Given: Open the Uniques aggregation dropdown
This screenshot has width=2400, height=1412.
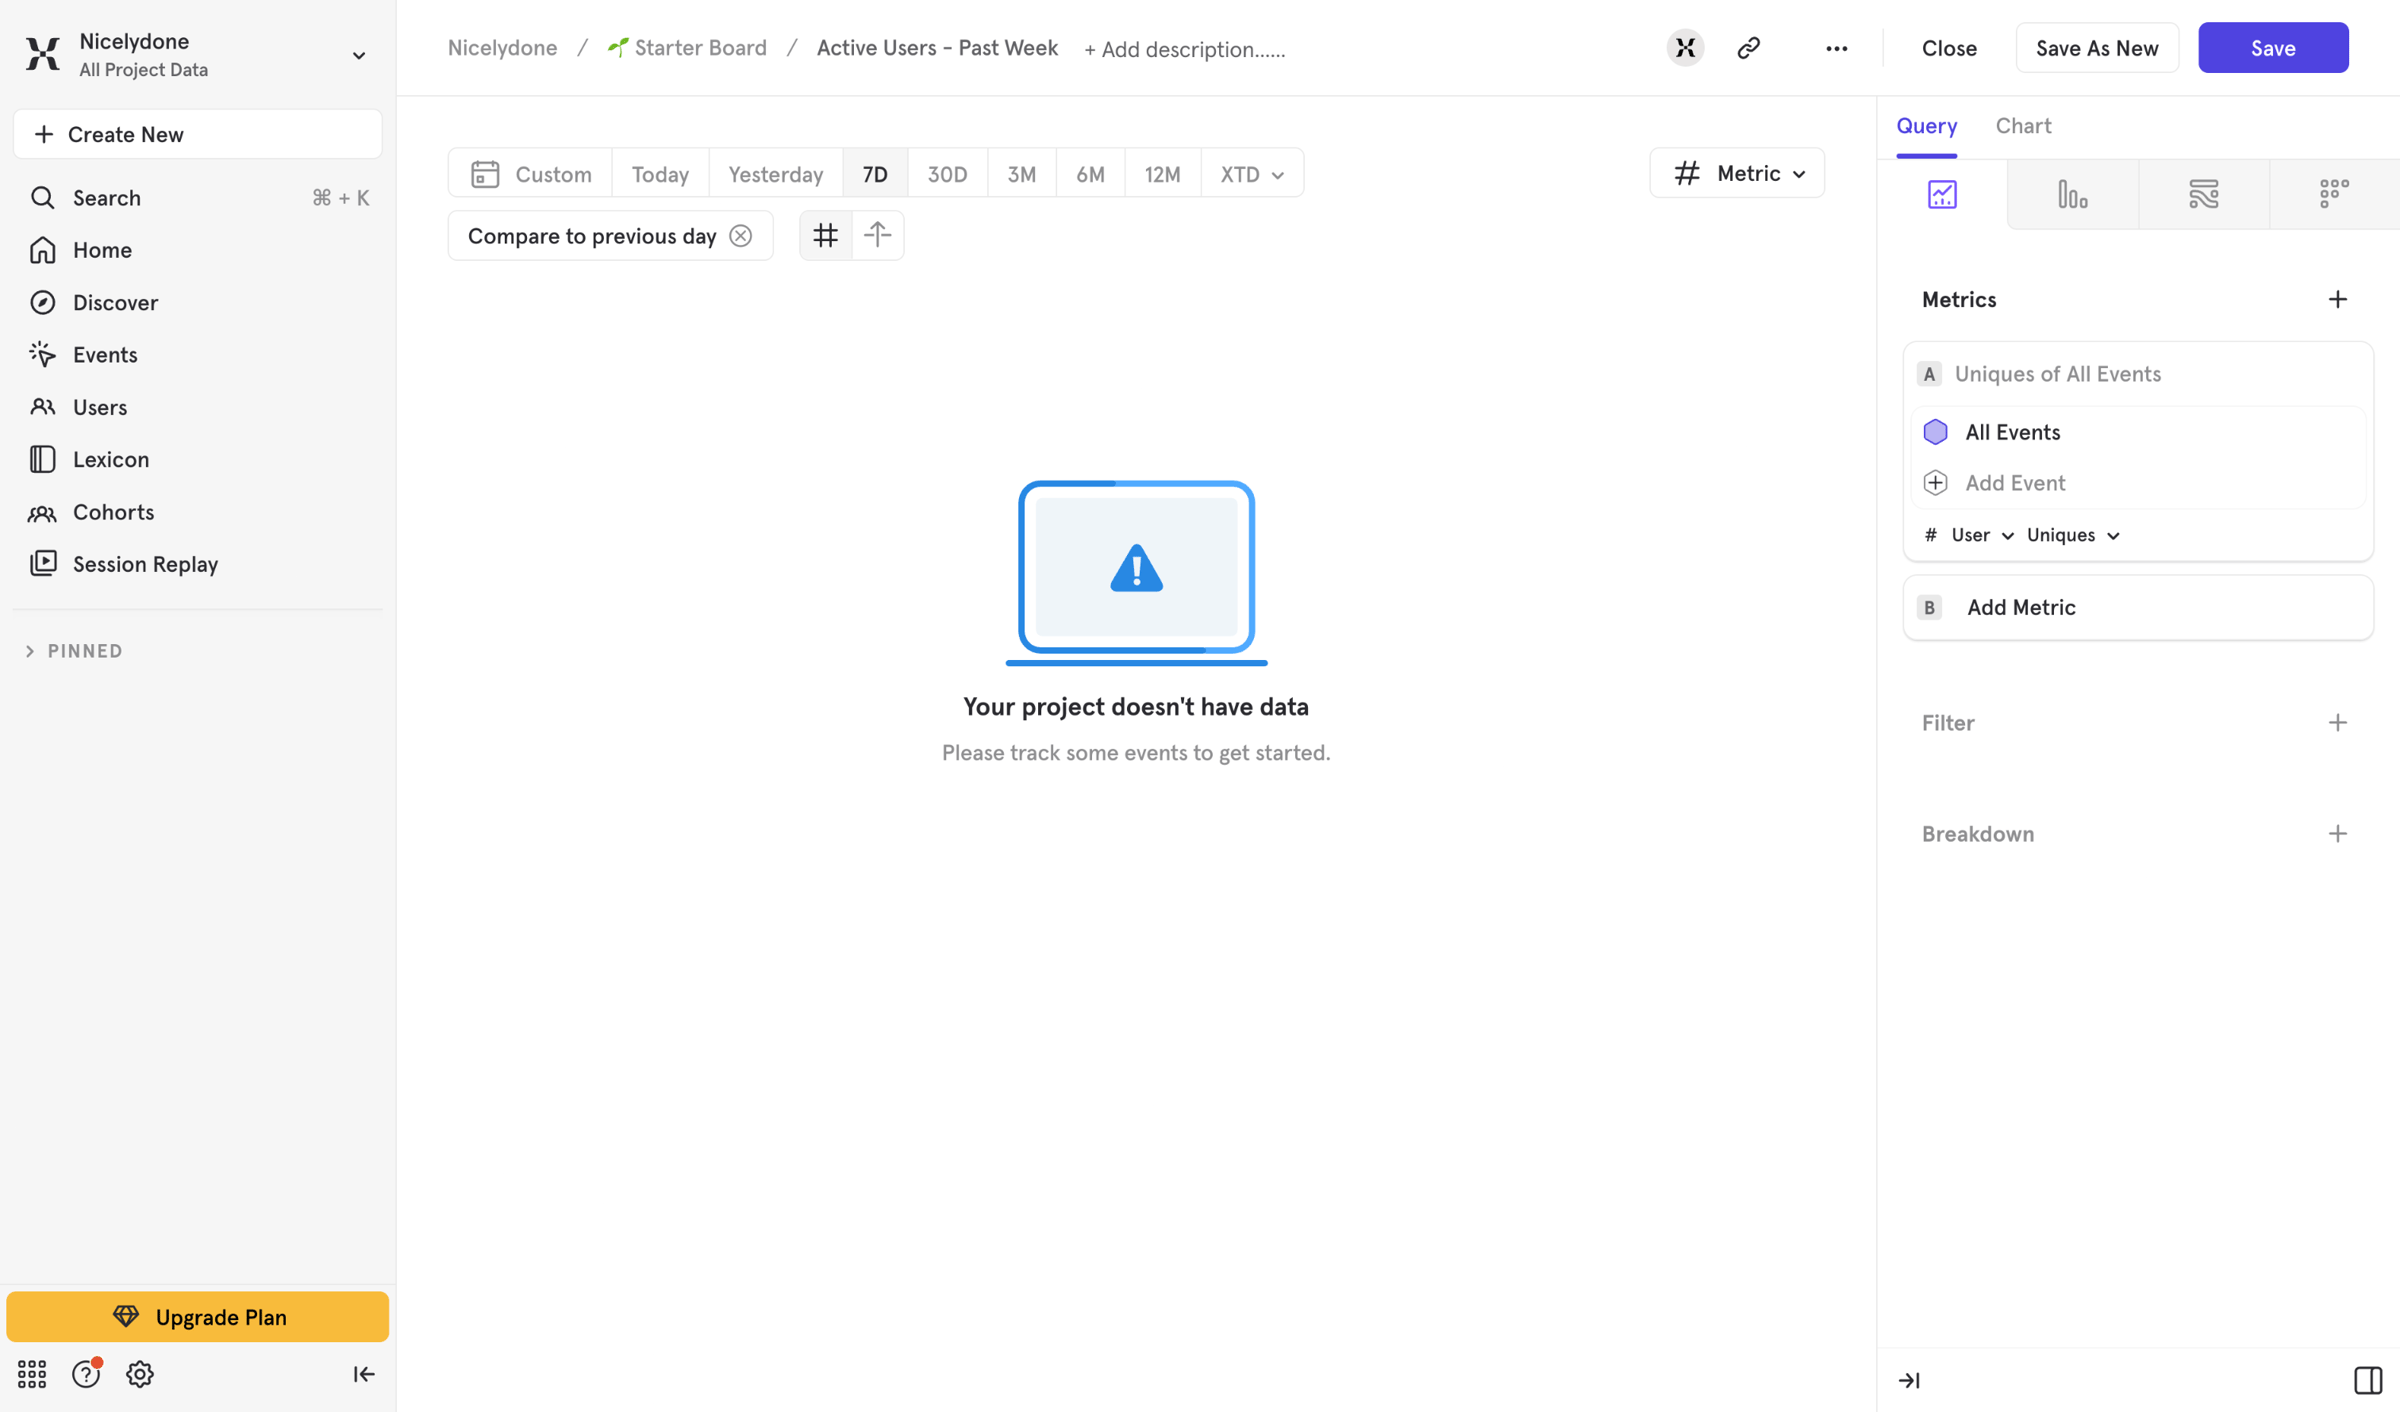Looking at the screenshot, I should [x=2073, y=535].
